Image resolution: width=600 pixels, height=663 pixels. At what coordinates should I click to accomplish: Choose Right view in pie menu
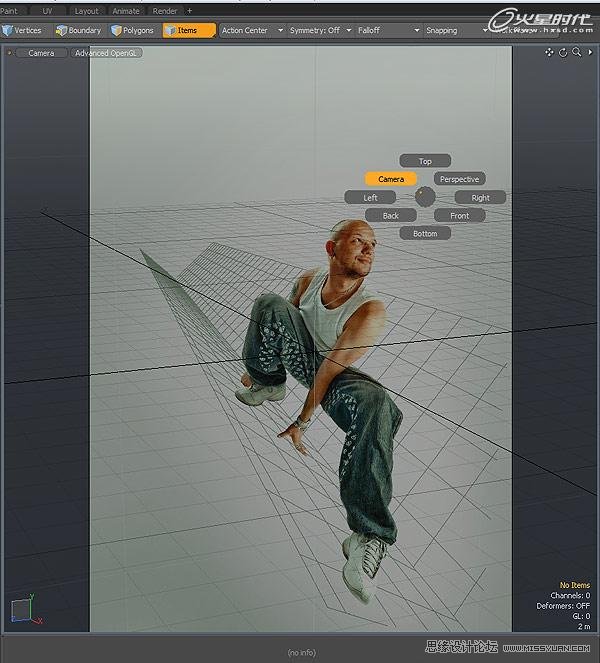480,197
